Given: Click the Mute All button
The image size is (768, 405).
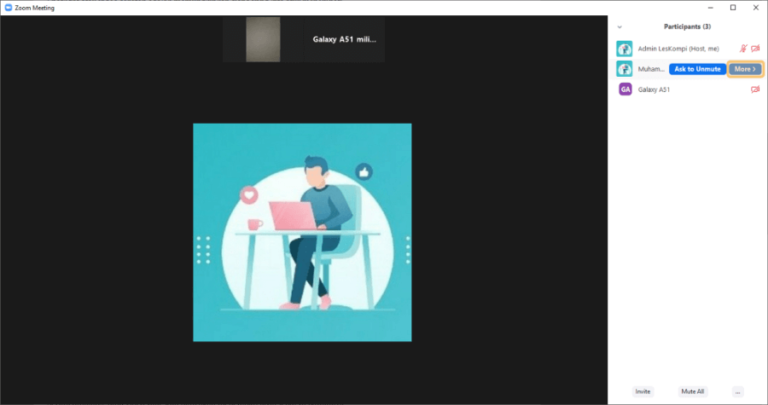Looking at the screenshot, I should point(693,391).
